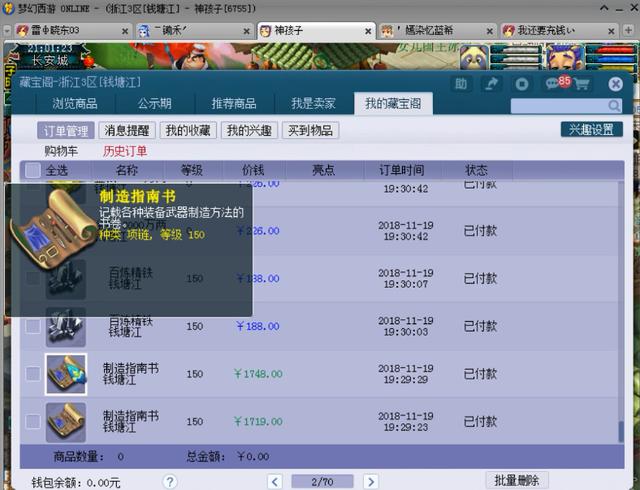Click the 价钱 column header

click(x=253, y=170)
